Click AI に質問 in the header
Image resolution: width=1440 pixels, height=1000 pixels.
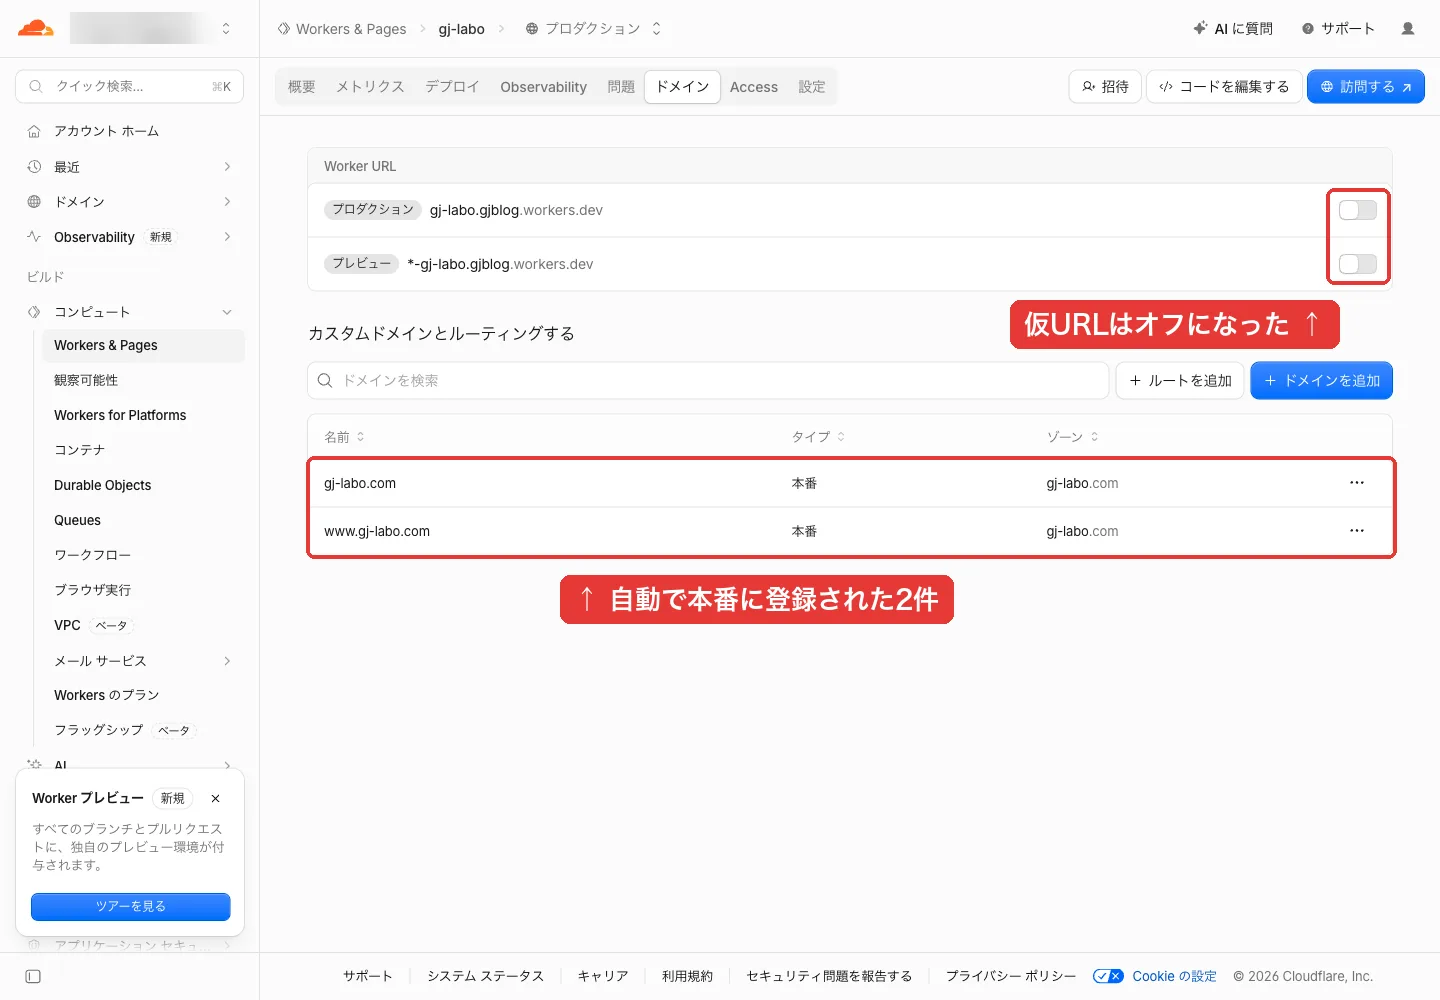click(1233, 29)
